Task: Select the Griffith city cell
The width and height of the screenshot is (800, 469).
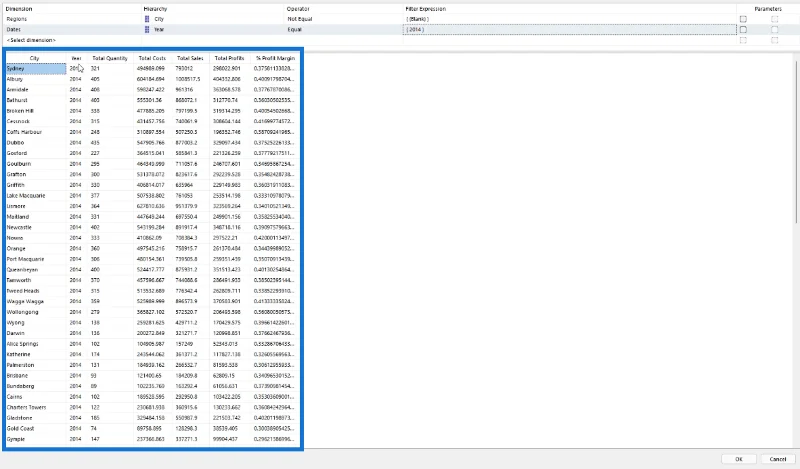Action: [x=36, y=185]
